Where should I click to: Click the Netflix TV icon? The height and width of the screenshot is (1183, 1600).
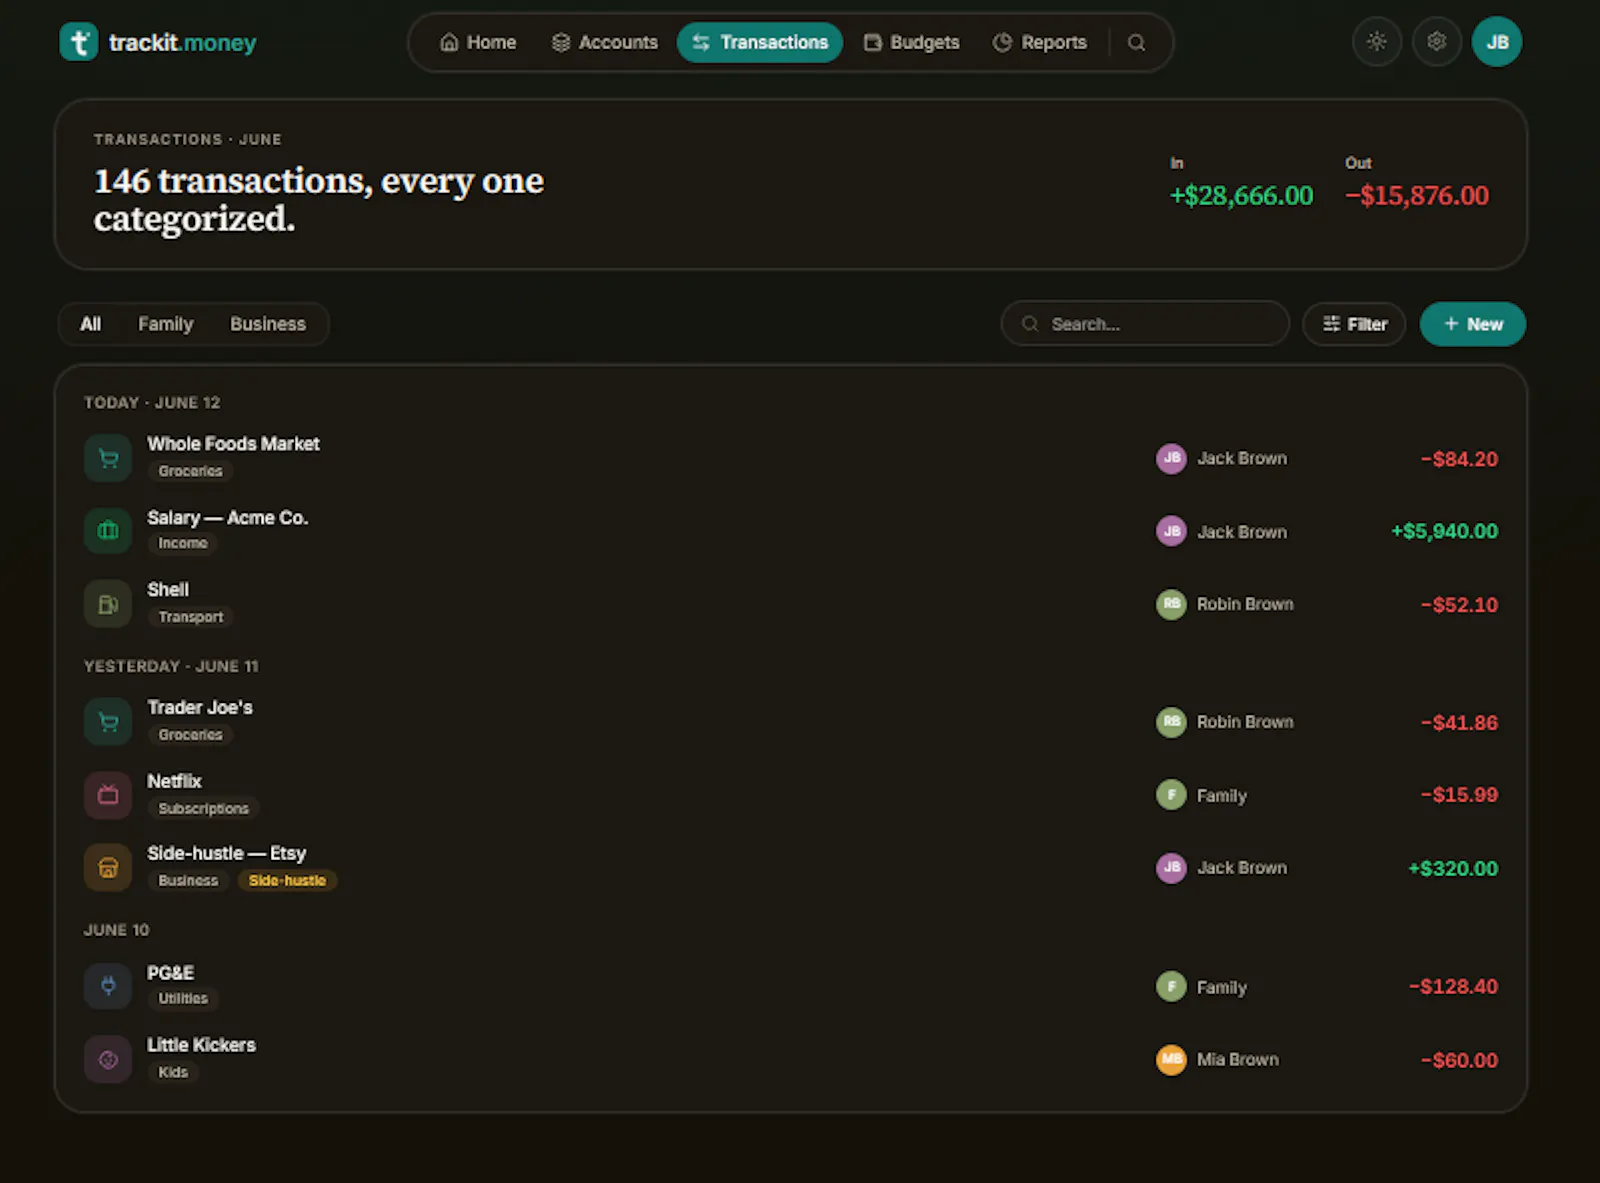[108, 795]
